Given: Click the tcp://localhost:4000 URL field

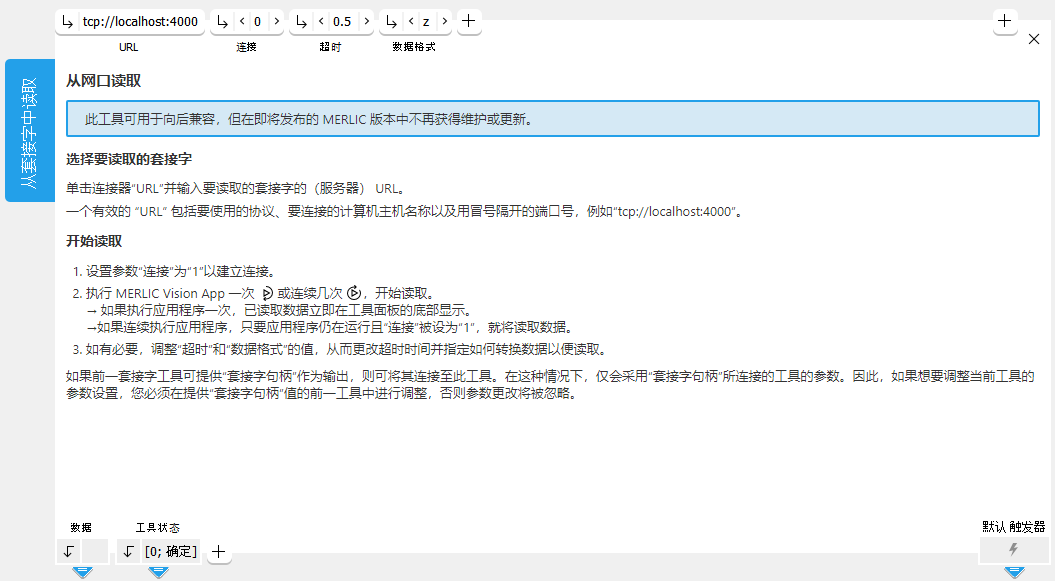Looking at the screenshot, I should pos(140,21).
